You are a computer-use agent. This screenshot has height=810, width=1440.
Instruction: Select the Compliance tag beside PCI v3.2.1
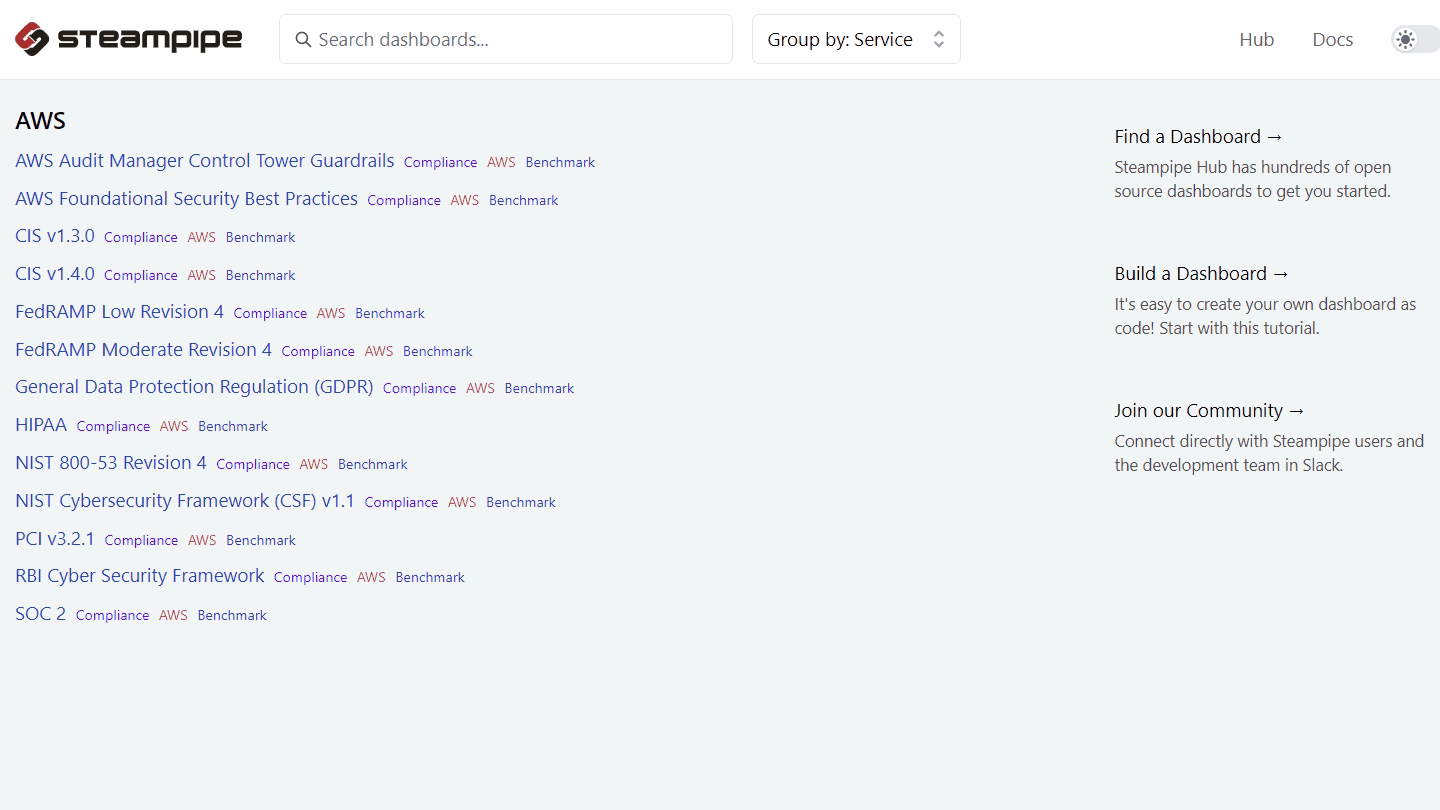coord(141,540)
